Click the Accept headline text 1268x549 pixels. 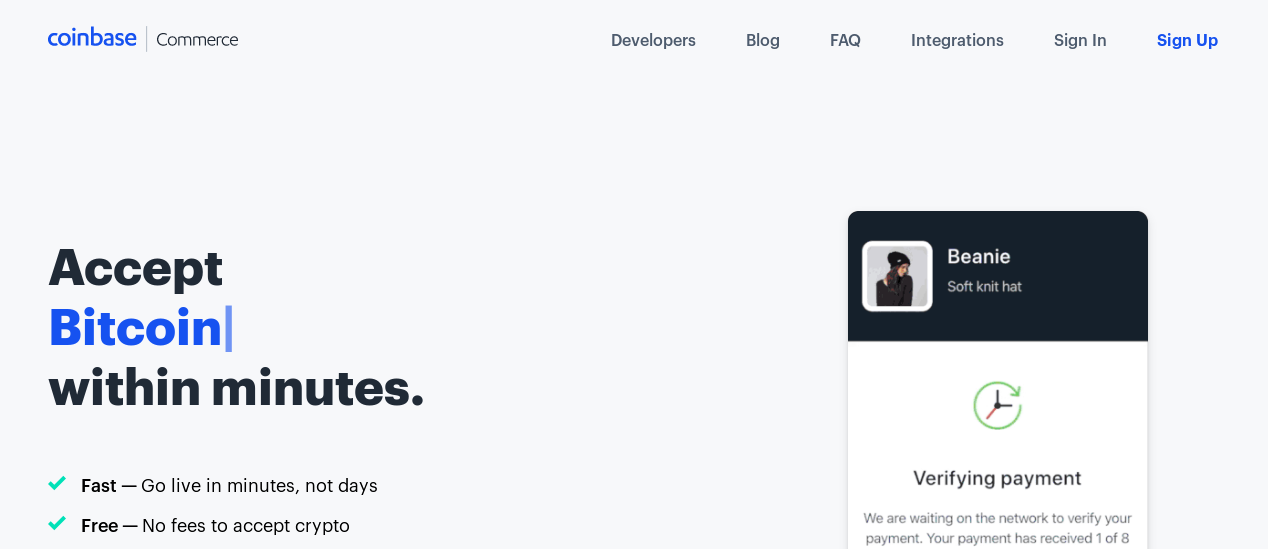click(136, 268)
